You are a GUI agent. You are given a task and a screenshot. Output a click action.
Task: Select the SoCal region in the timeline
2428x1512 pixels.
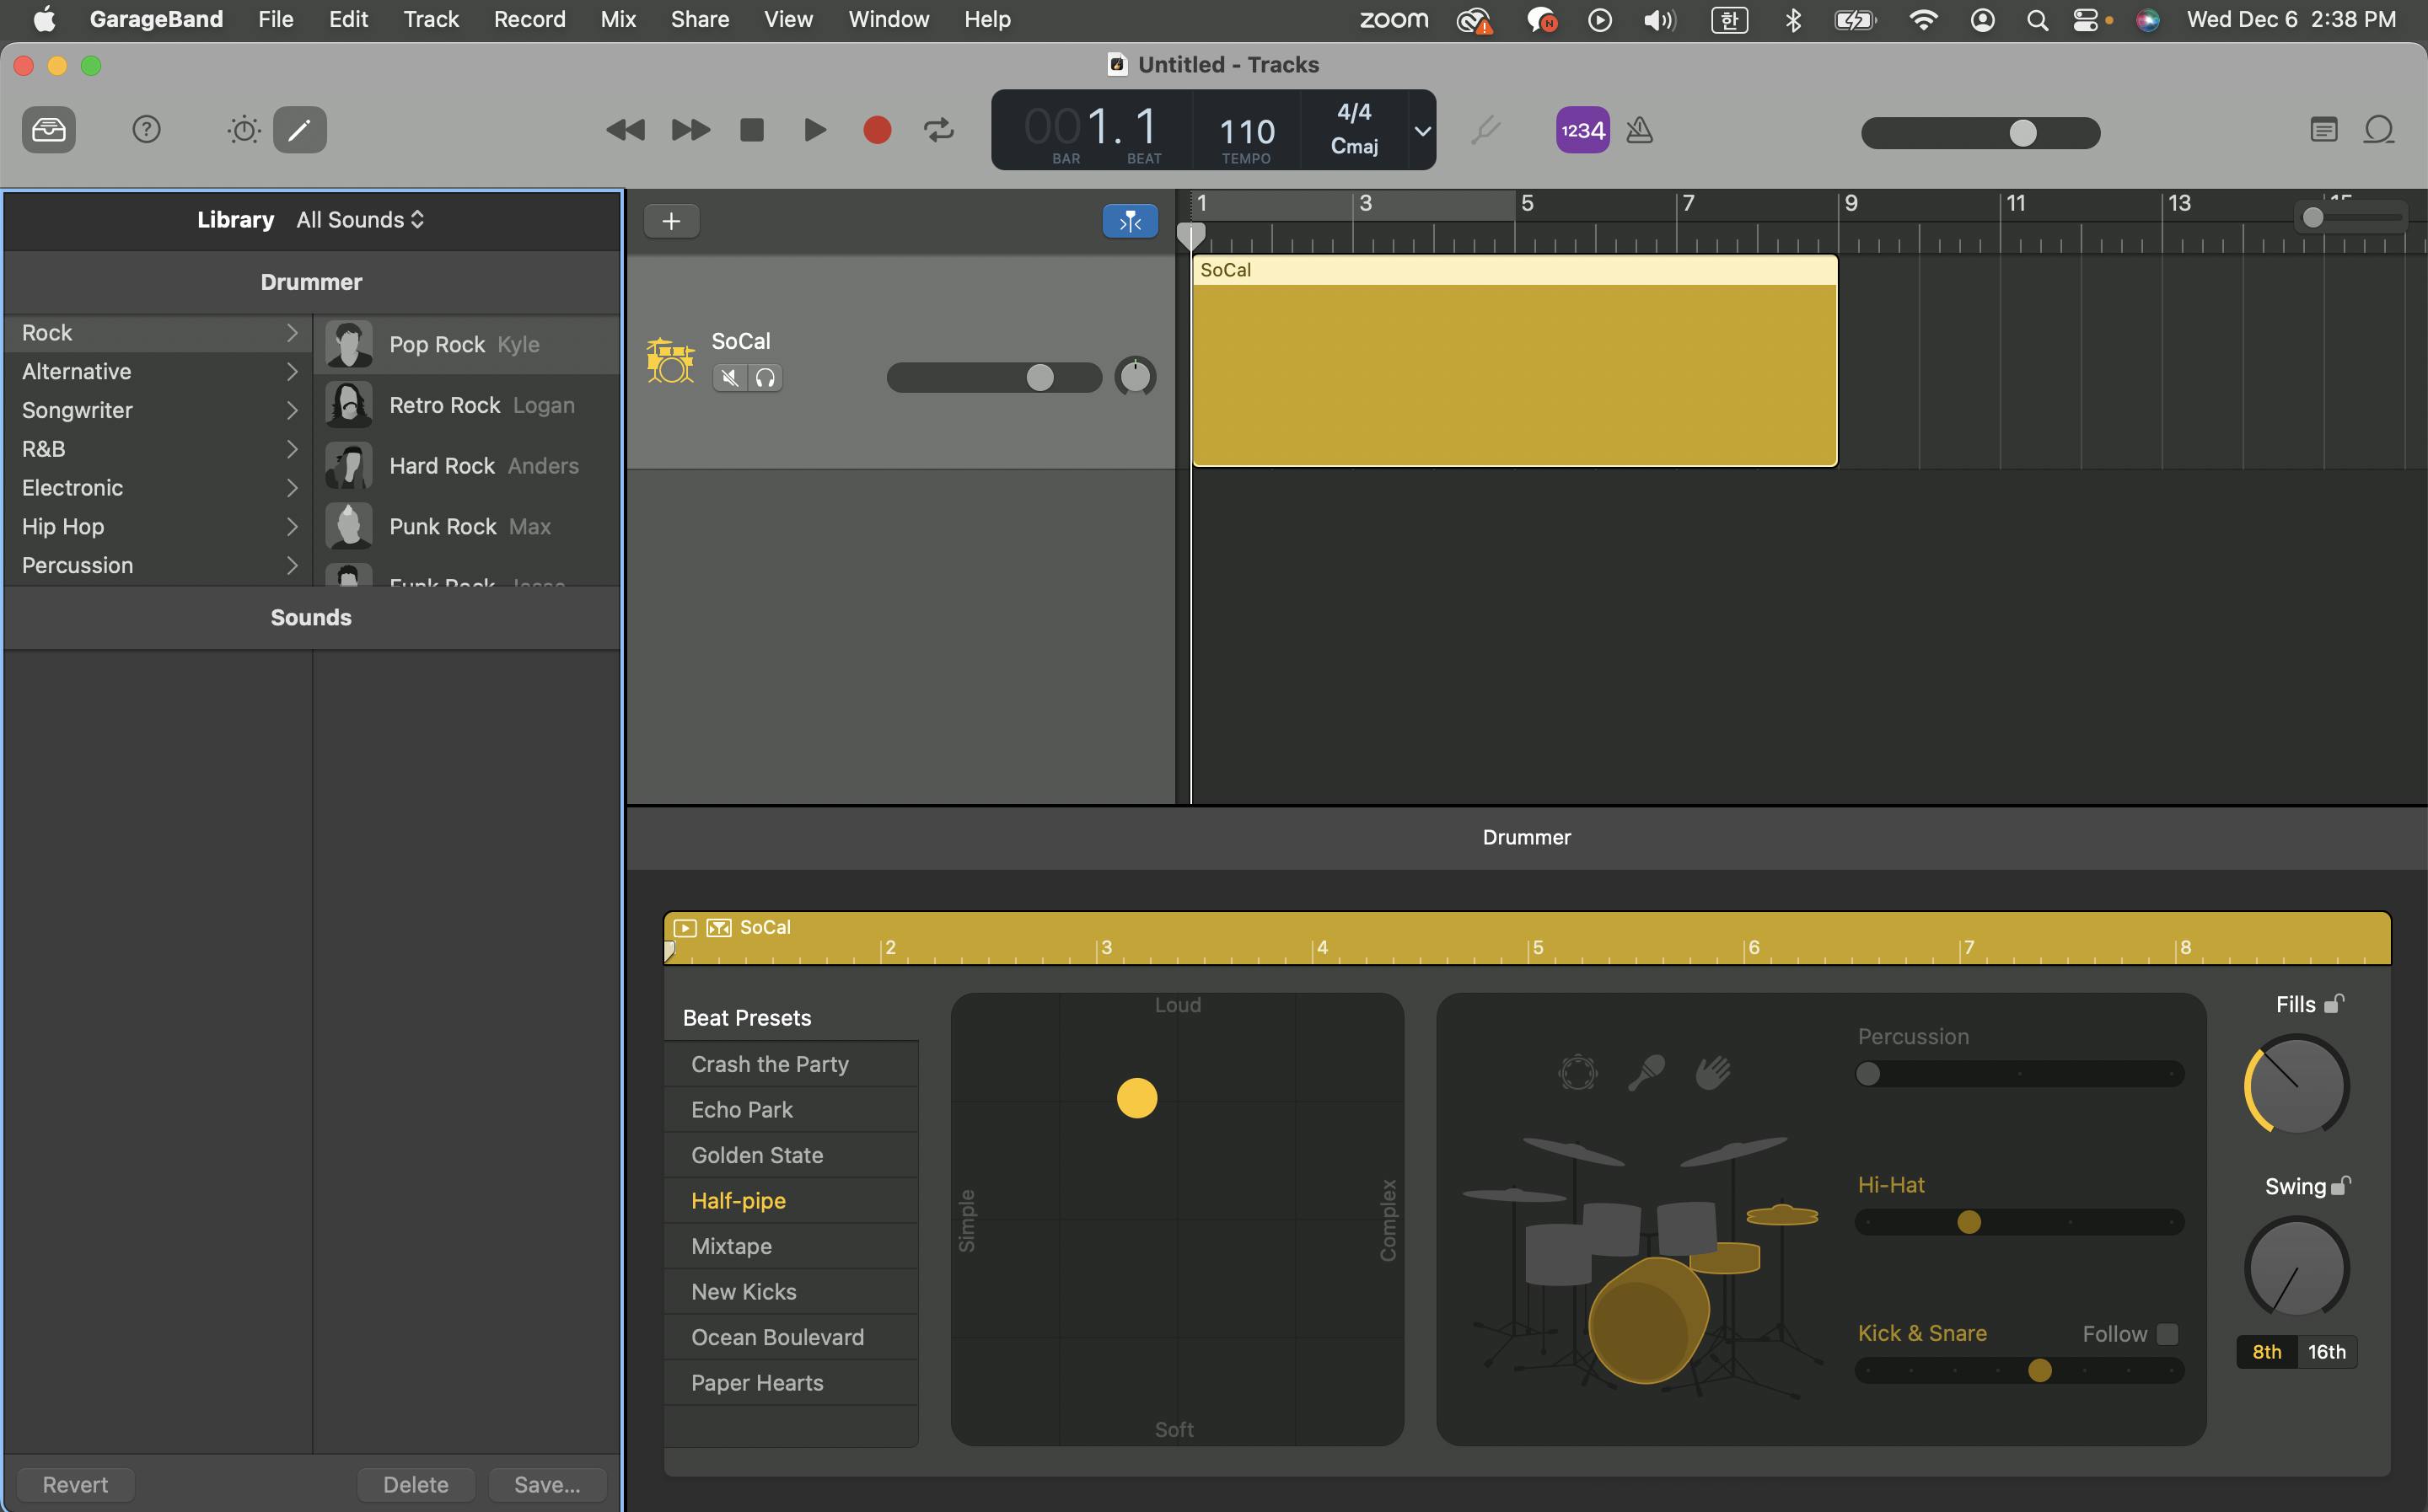[1514, 362]
